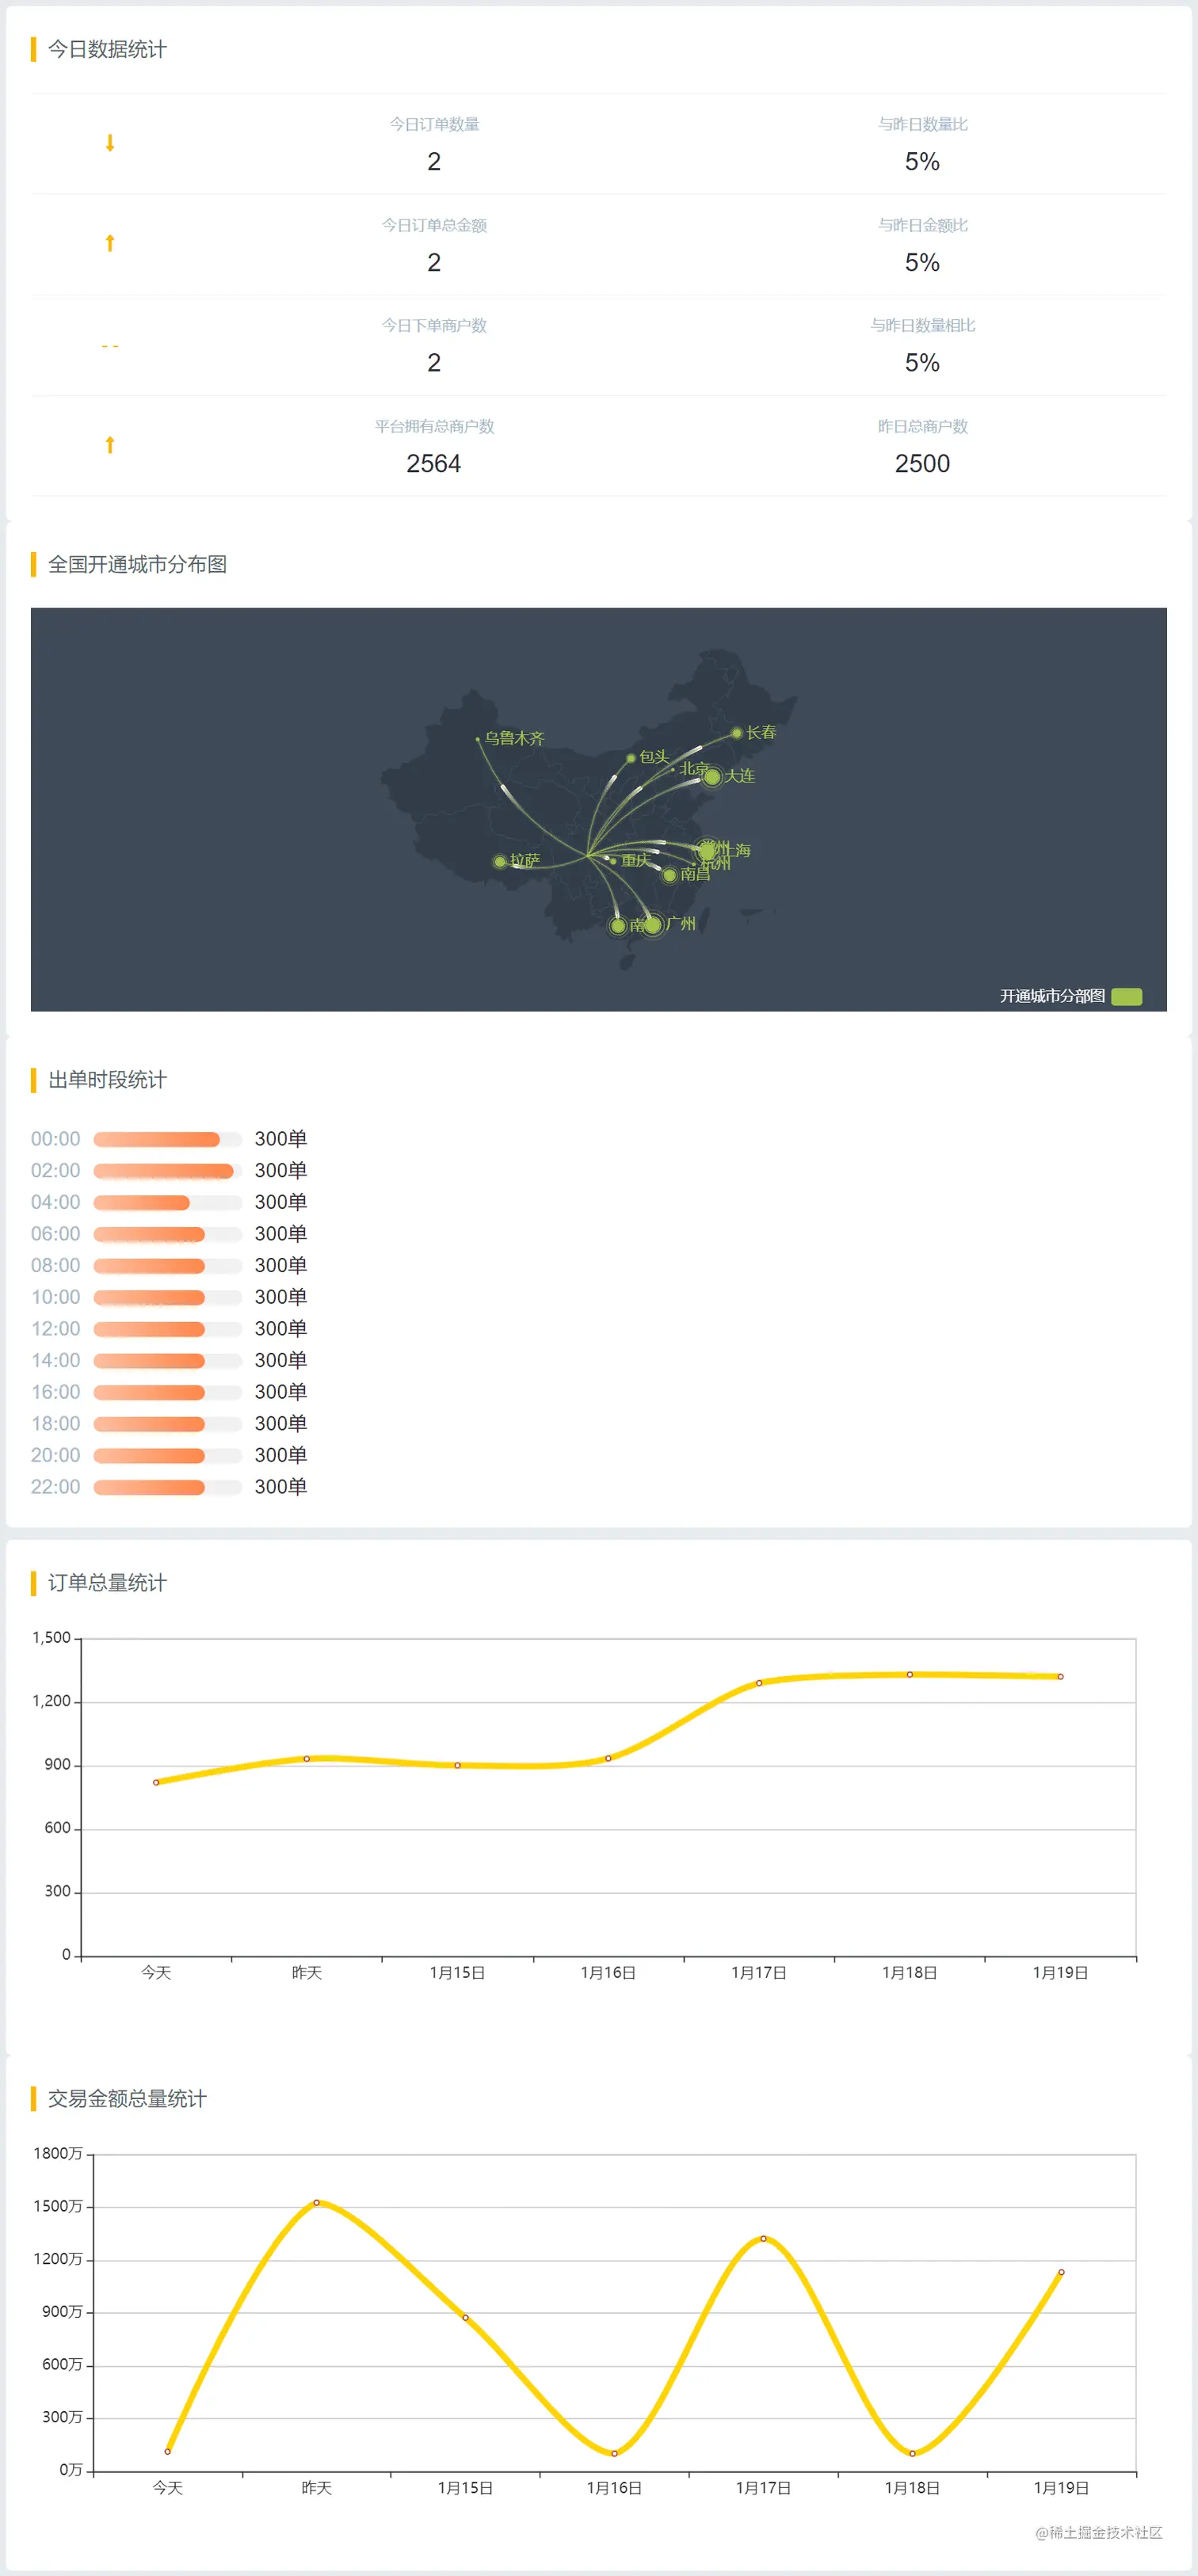Click the 北京 label on map

click(695, 769)
